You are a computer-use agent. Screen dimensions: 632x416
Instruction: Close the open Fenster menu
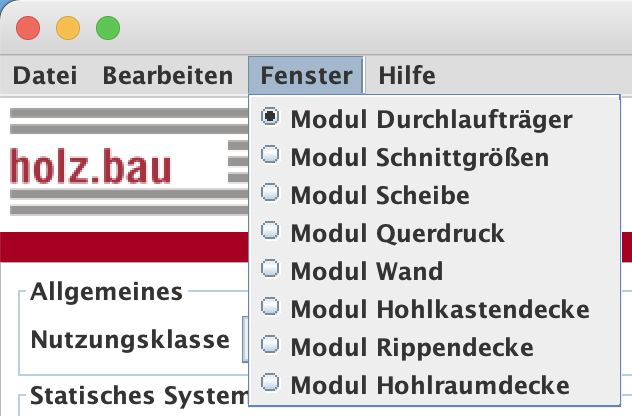point(305,75)
